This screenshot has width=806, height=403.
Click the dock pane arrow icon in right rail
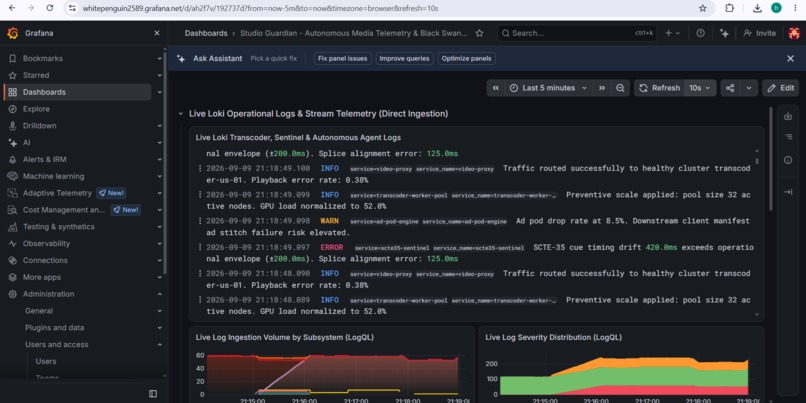(787, 192)
